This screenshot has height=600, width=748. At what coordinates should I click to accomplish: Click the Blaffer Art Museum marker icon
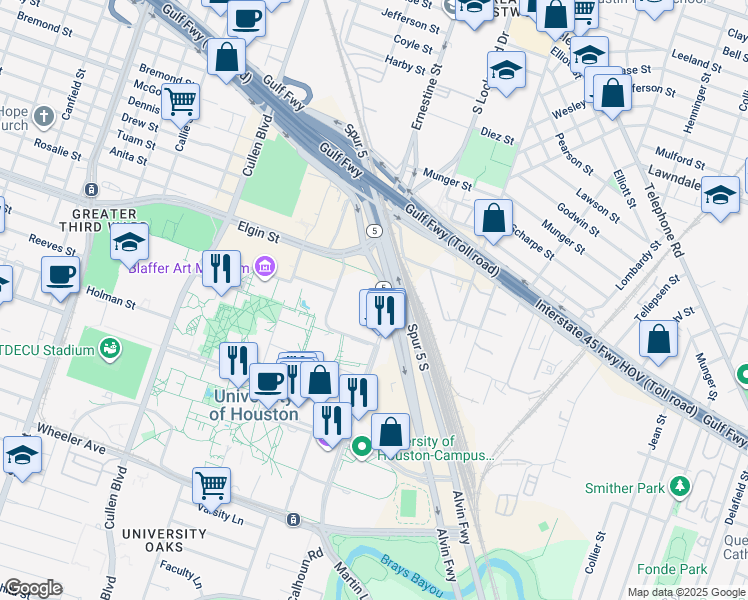(x=265, y=267)
